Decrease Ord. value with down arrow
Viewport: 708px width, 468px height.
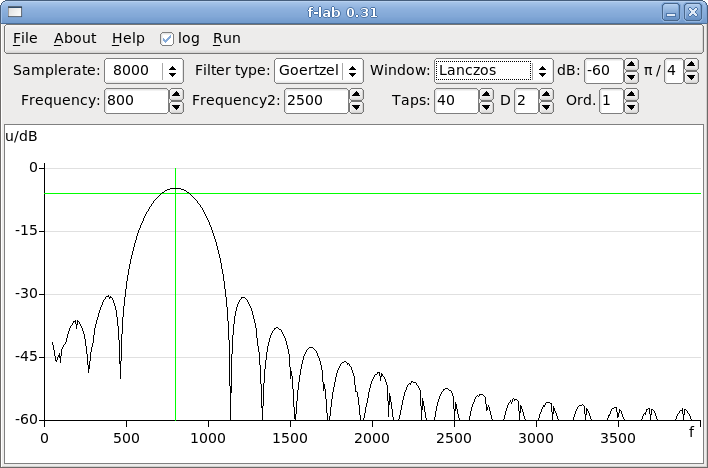tap(632, 107)
